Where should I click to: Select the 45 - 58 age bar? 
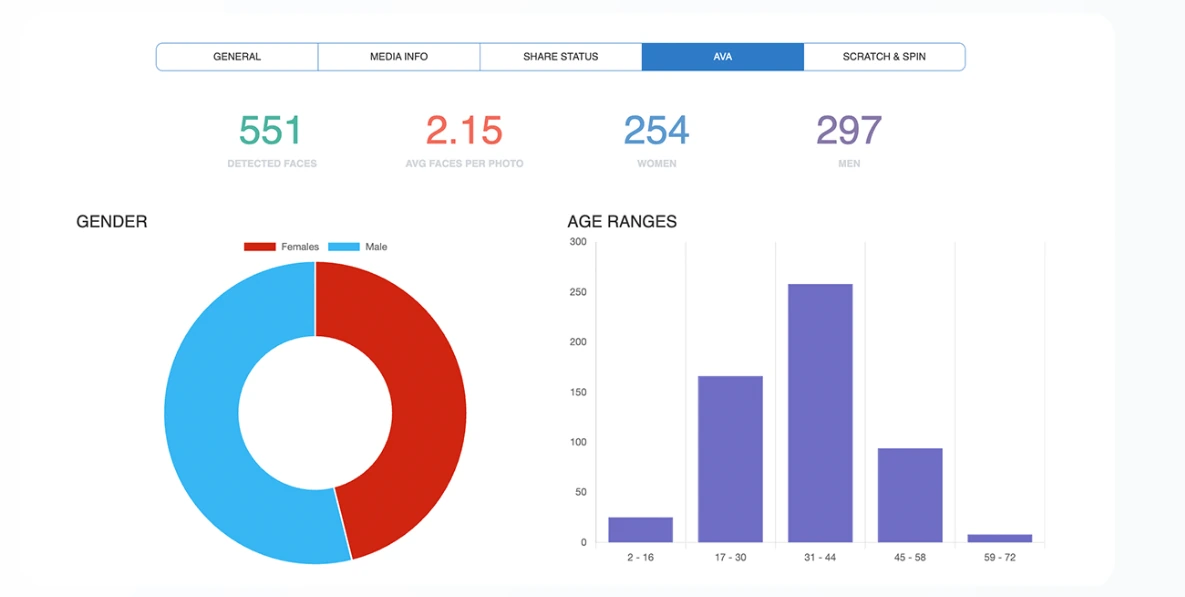910,495
